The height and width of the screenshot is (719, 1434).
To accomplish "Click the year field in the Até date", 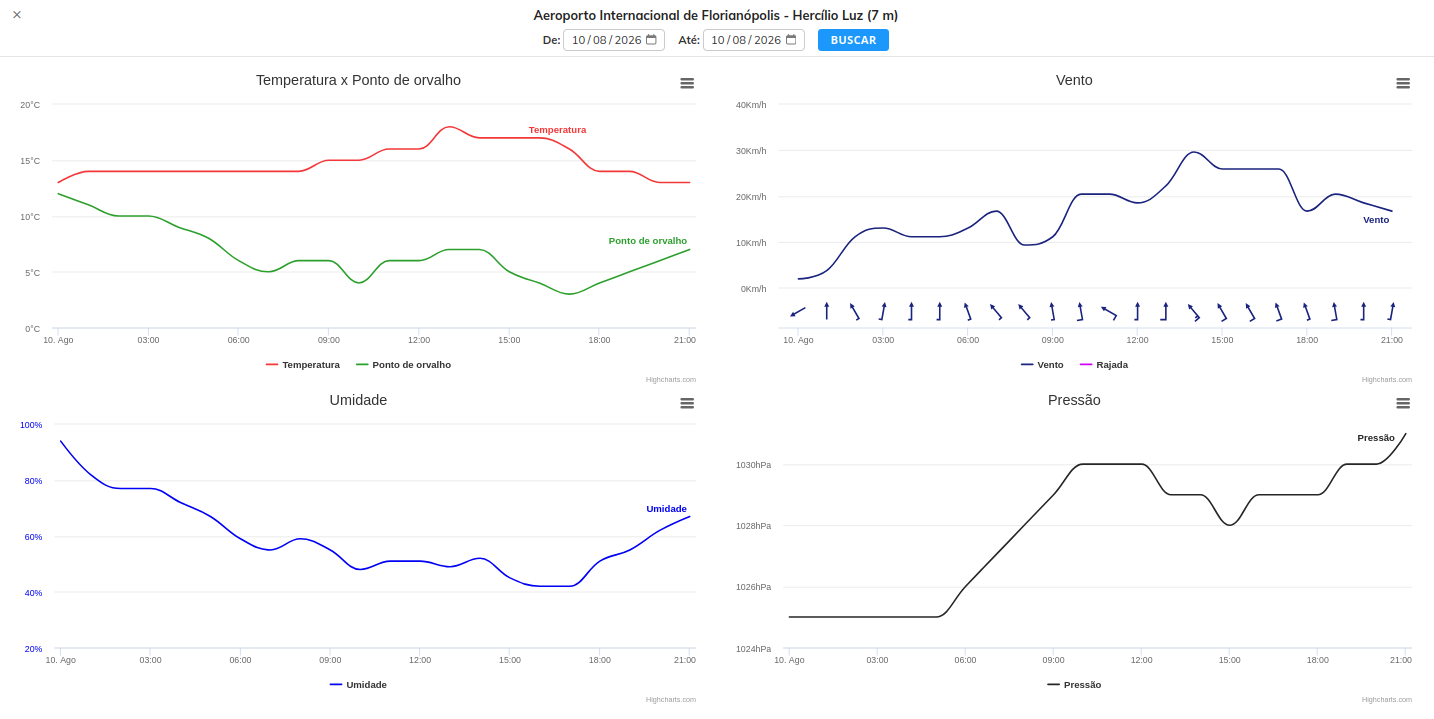I will [767, 40].
